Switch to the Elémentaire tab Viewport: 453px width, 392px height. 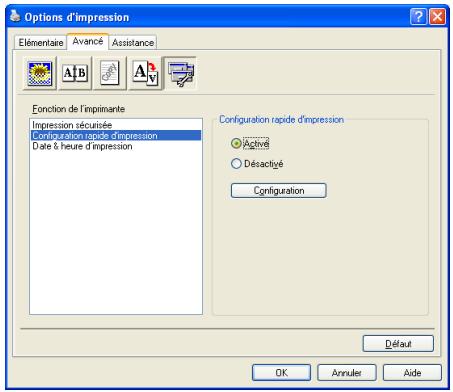41,43
